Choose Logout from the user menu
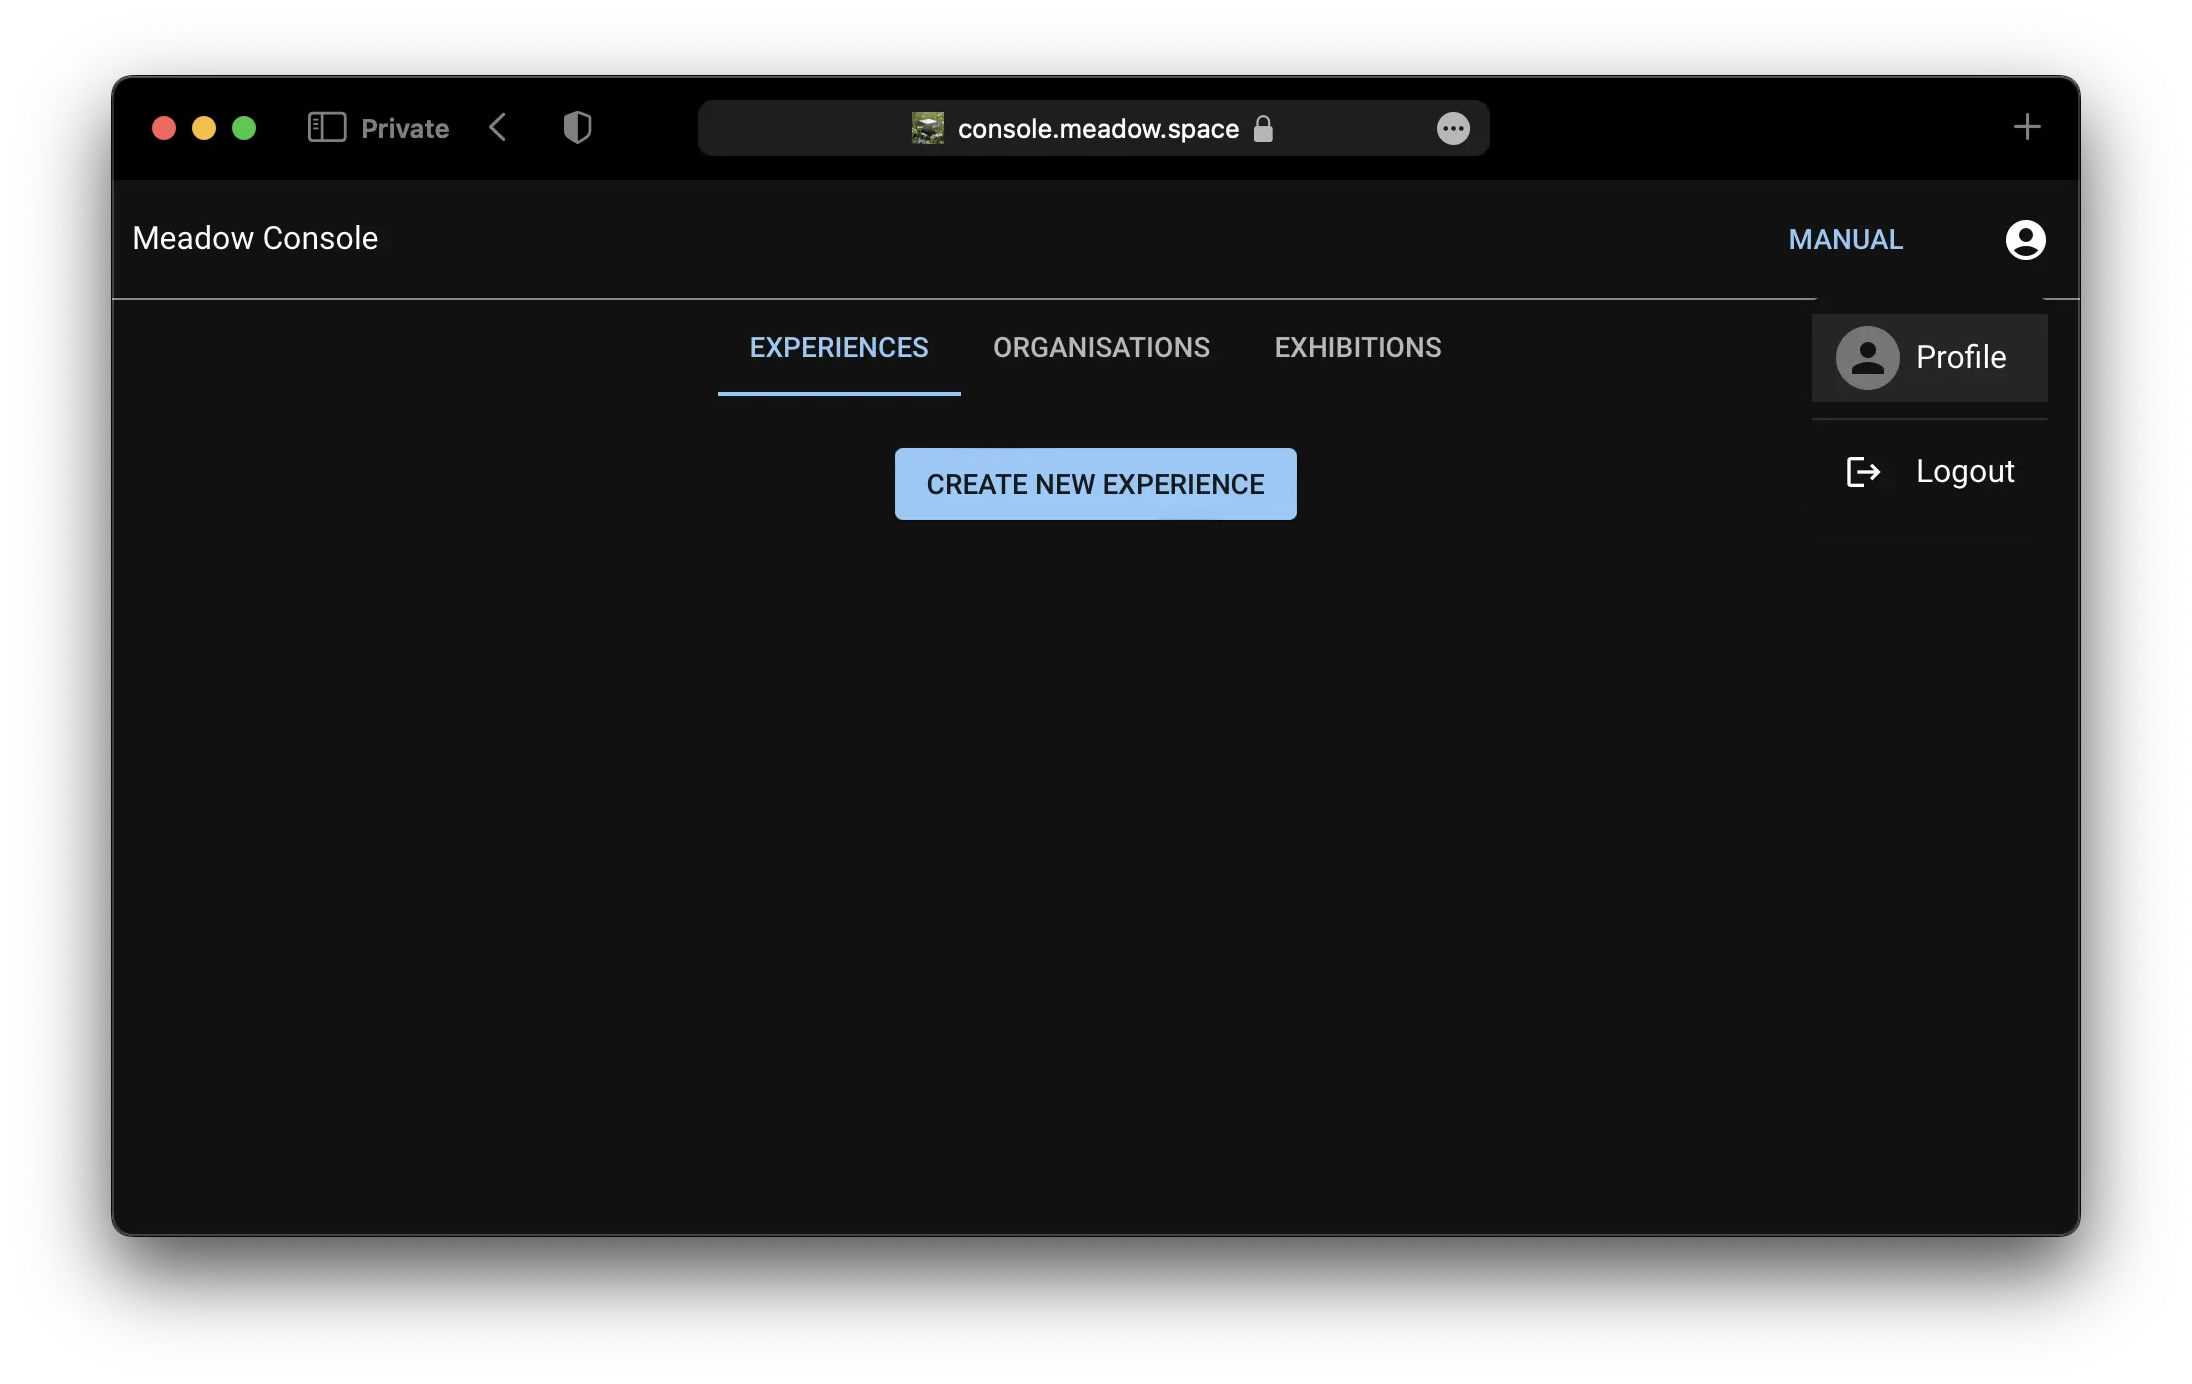This screenshot has height=1384, width=2192. (1964, 472)
